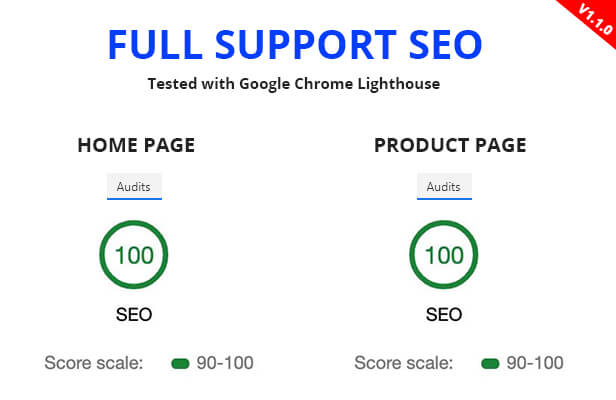This screenshot has width=616, height=400.
Task: Select the green score pill under Product Page
Action: [490, 363]
